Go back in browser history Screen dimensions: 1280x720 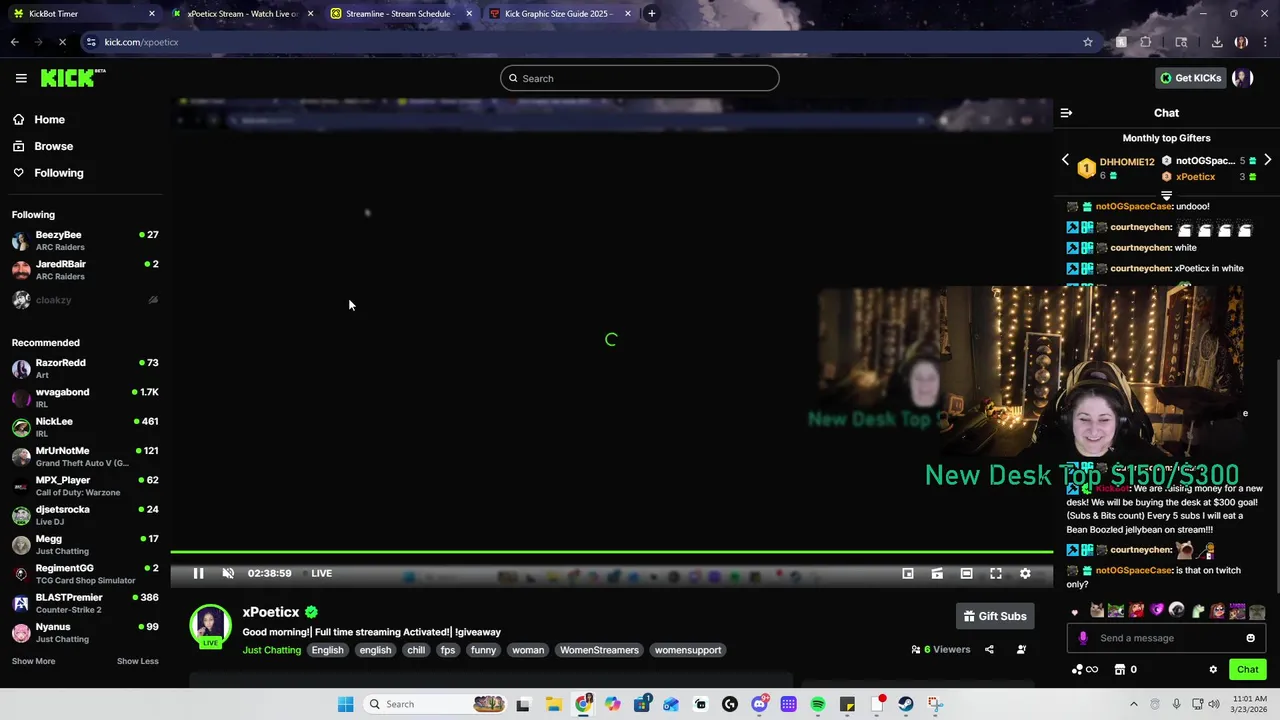pyautogui.click(x=14, y=42)
